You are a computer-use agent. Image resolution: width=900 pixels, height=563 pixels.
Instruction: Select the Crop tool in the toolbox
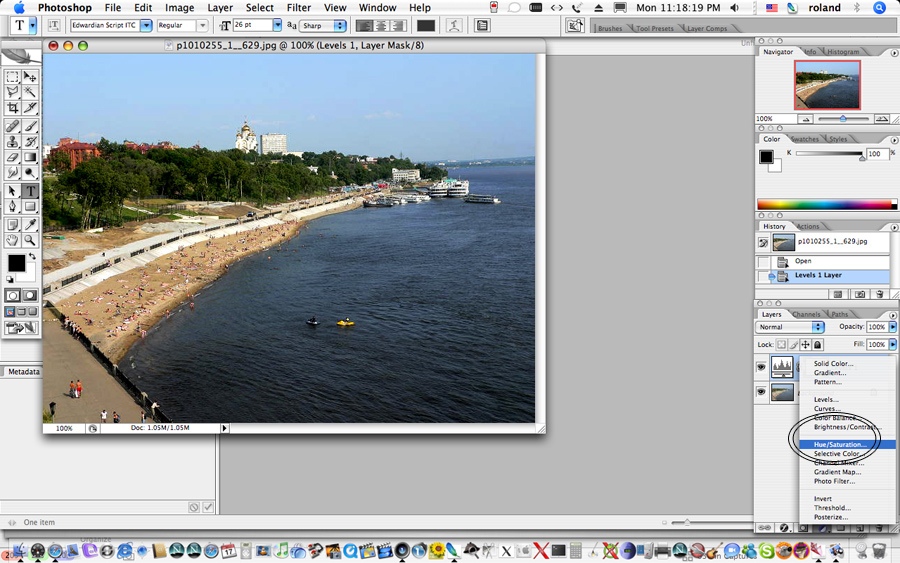(12, 108)
